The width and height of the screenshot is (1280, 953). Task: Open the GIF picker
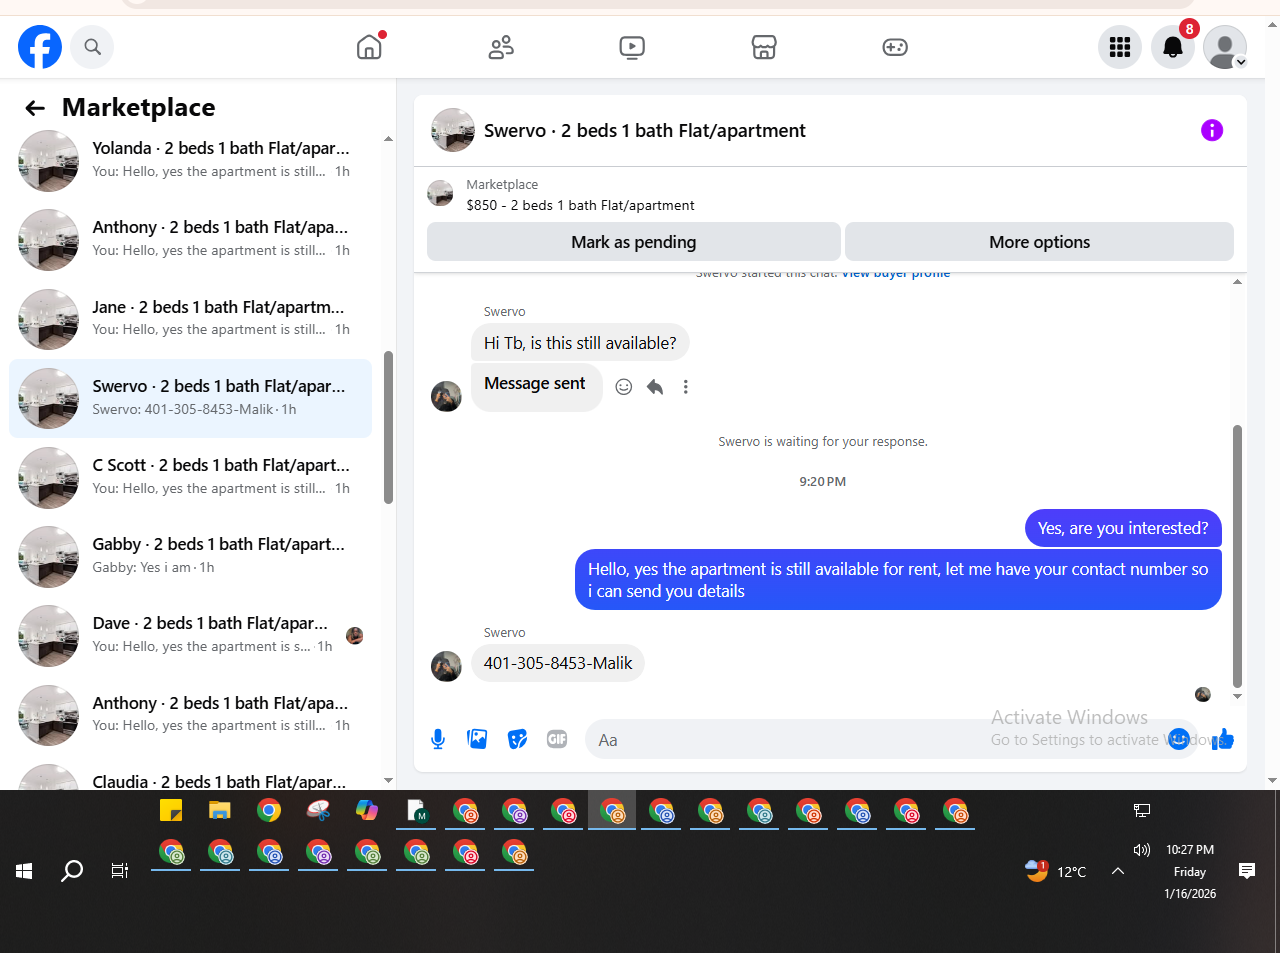coord(557,739)
